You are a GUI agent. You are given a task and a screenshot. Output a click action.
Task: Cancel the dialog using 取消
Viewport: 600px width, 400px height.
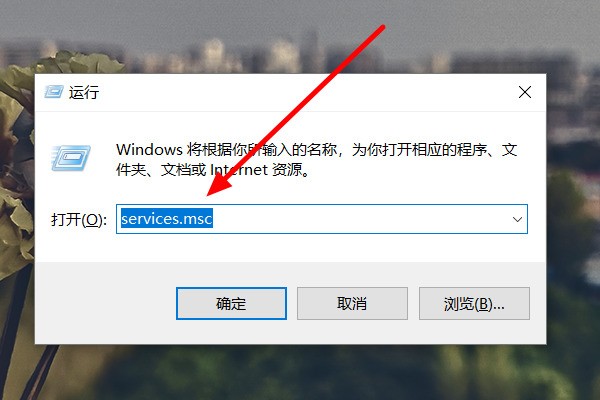click(x=352, y=304)
